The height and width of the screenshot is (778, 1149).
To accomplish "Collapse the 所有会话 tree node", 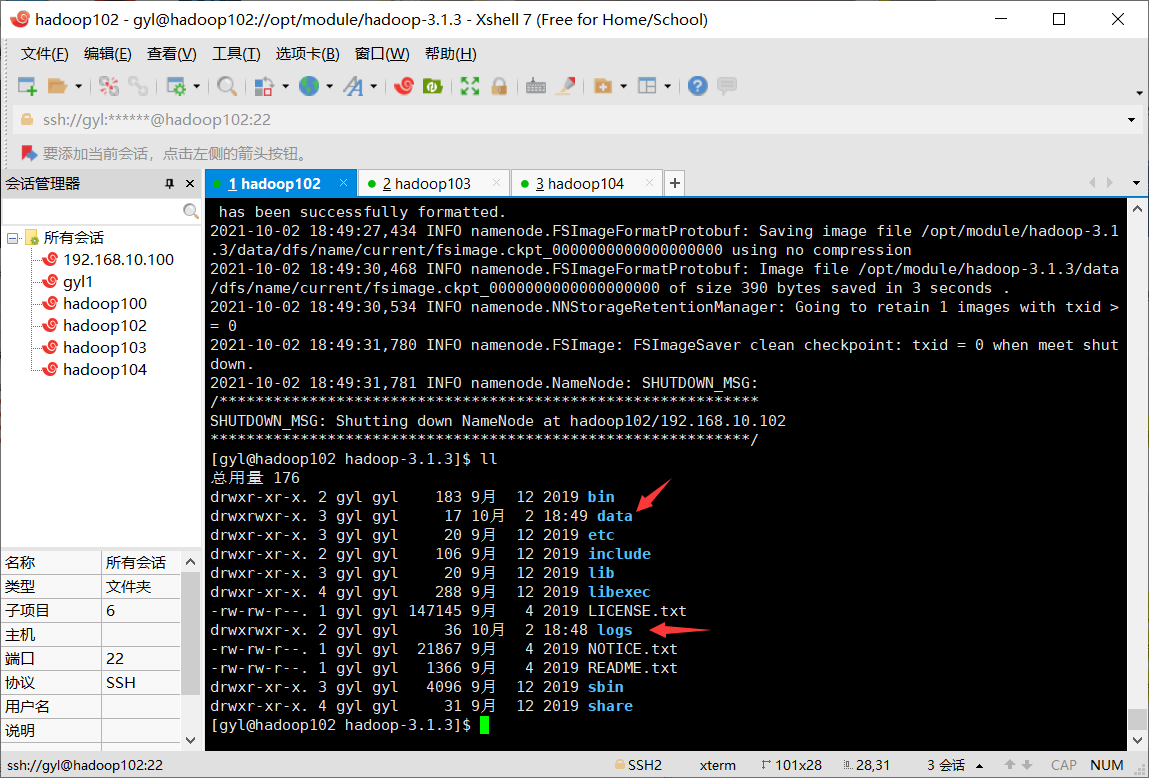I will click(x=12, y=238).
